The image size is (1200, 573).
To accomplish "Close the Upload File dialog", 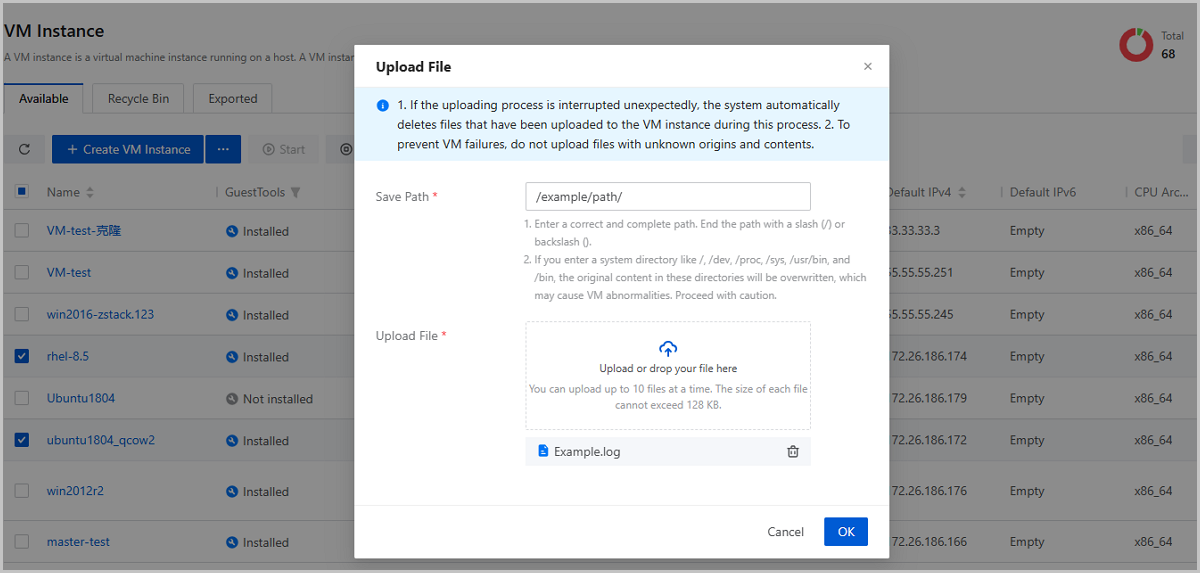I will [867, 67].
